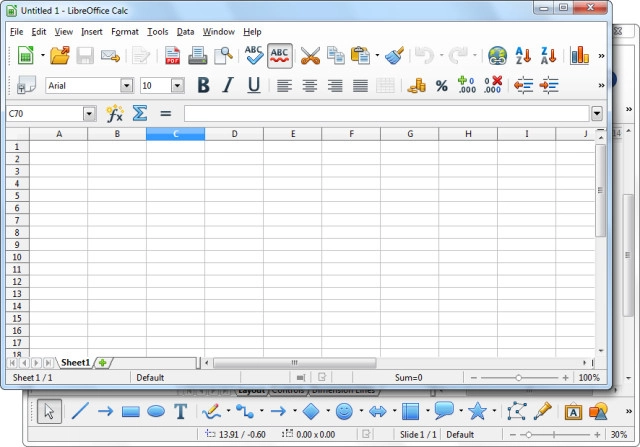Select the Clone Formatting paintbrush

394,56
